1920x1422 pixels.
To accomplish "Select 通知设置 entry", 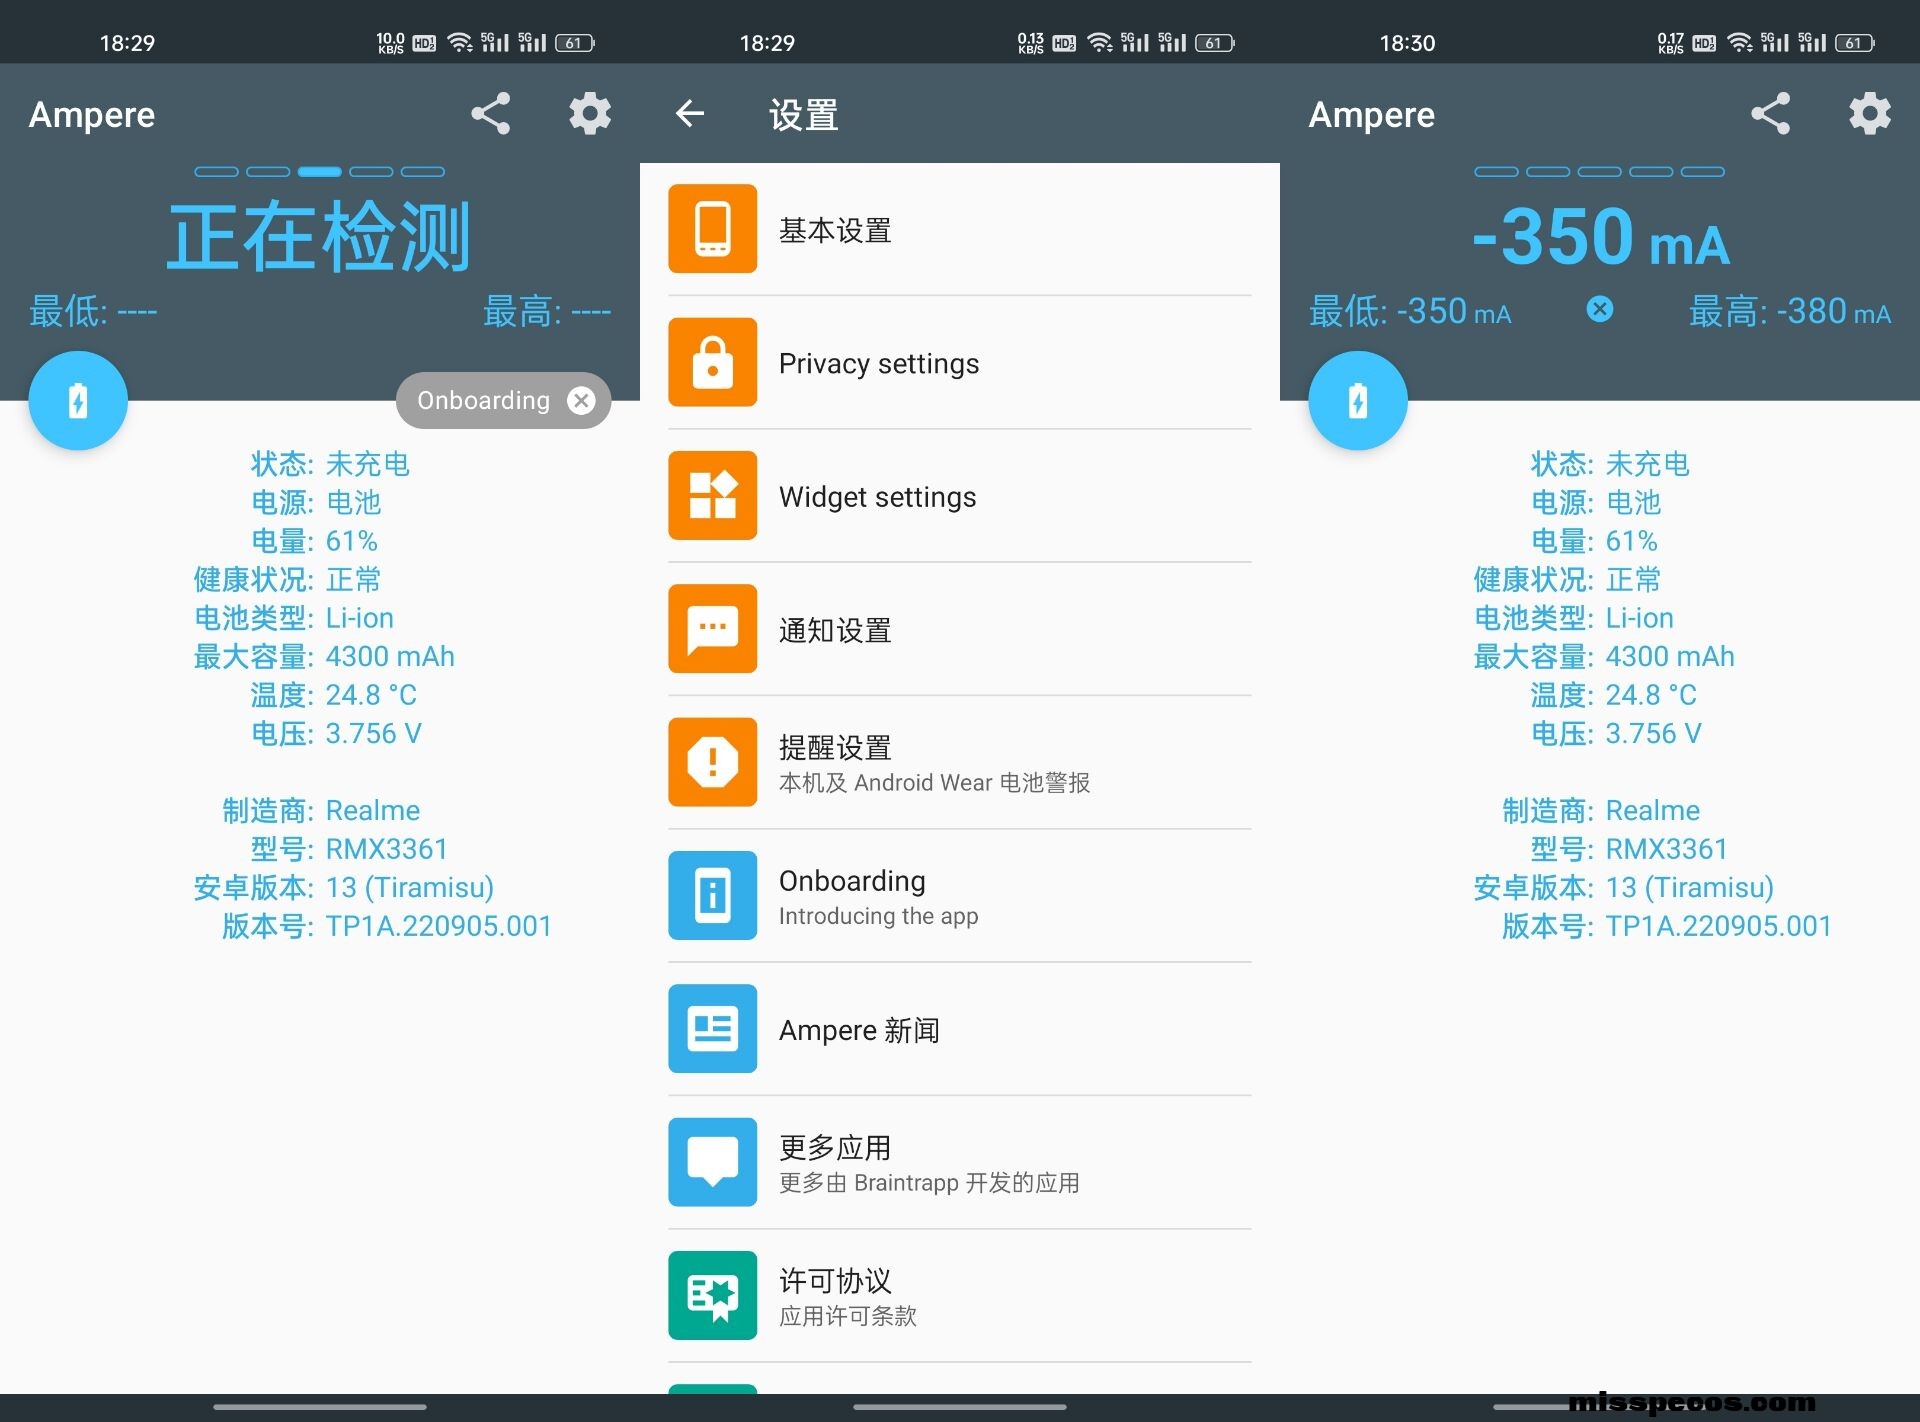I will click(x=960, y=629).
